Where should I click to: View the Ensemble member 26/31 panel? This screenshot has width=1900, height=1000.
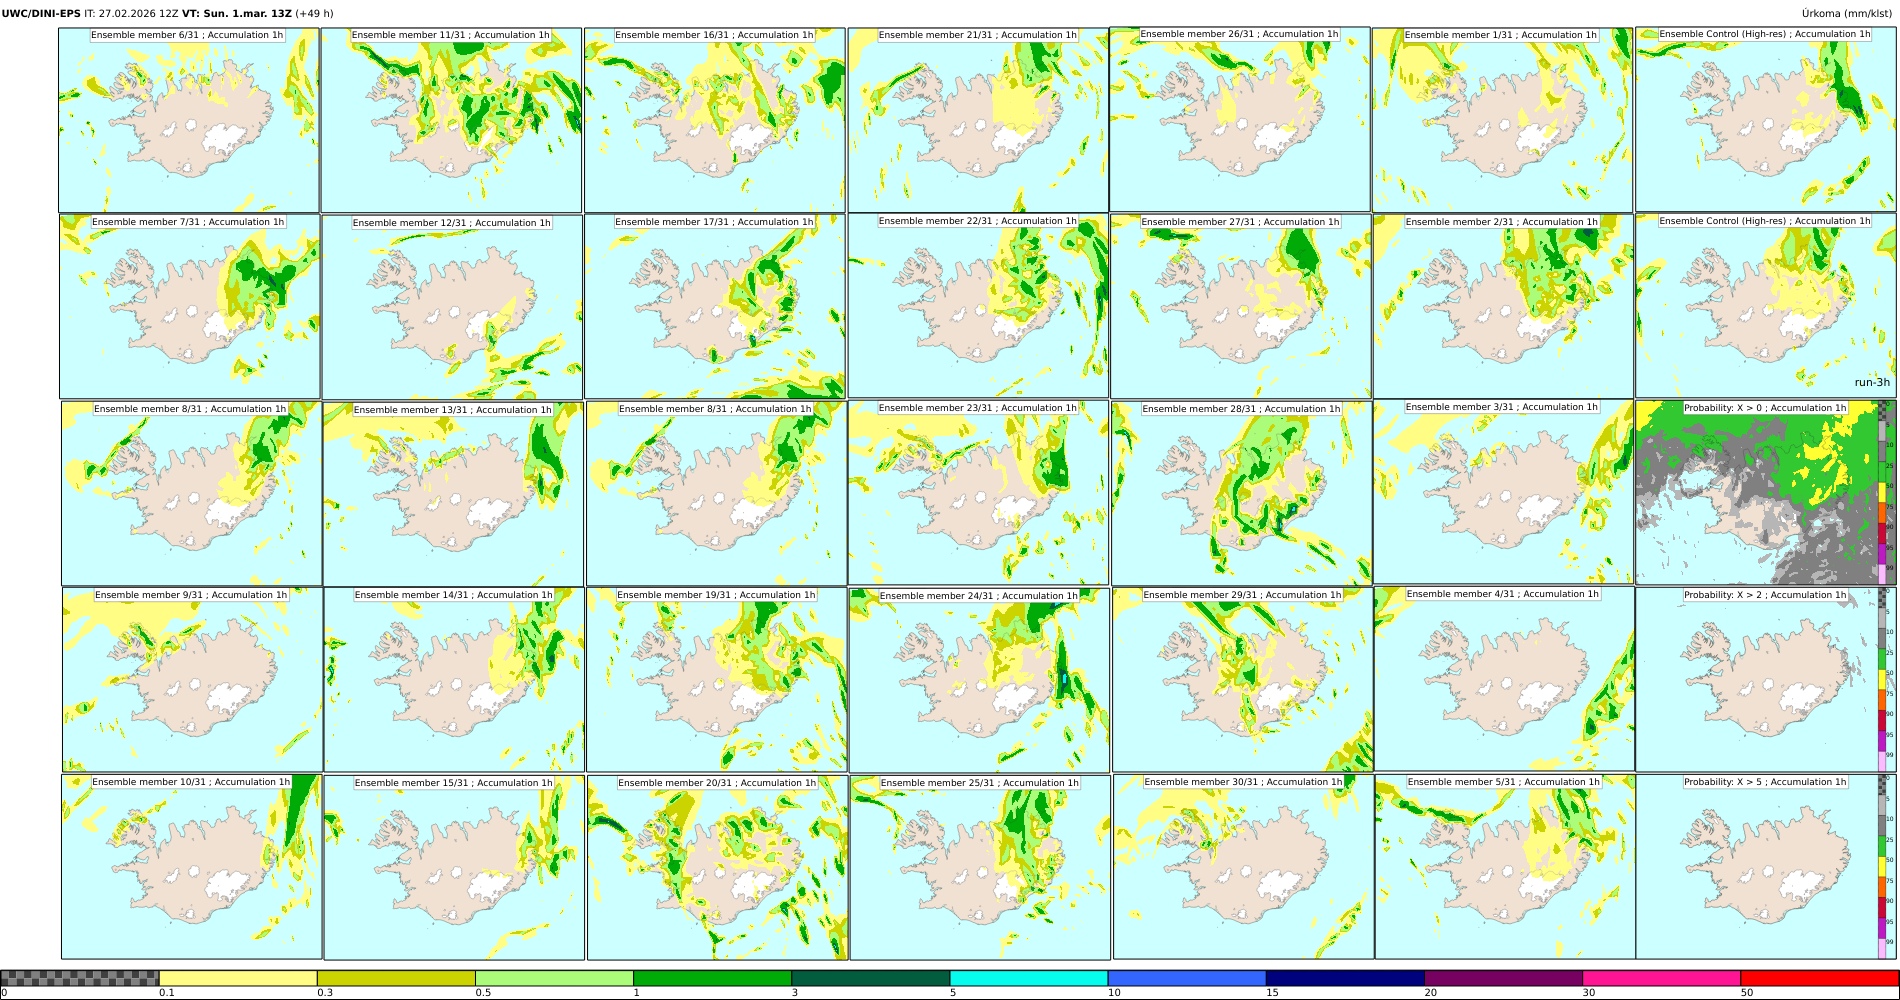(1240, 119)
